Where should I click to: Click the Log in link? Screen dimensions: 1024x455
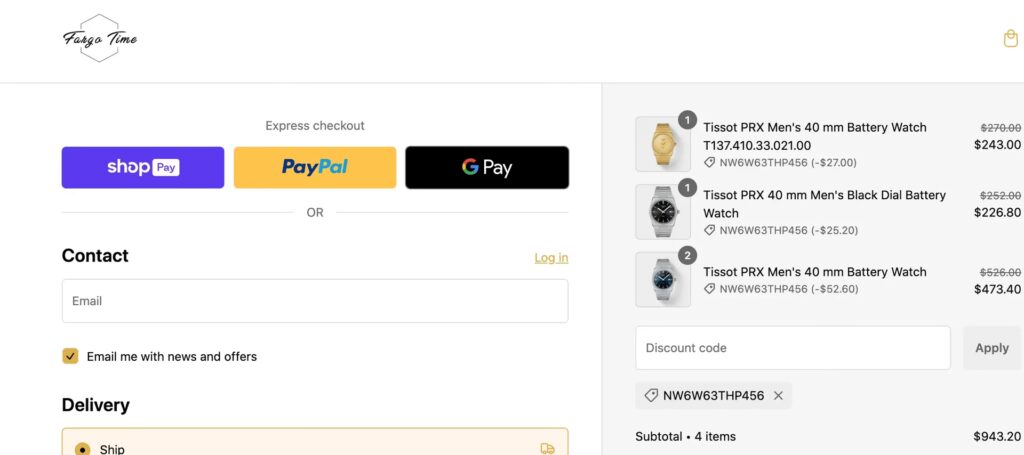[x=551, y=258]
